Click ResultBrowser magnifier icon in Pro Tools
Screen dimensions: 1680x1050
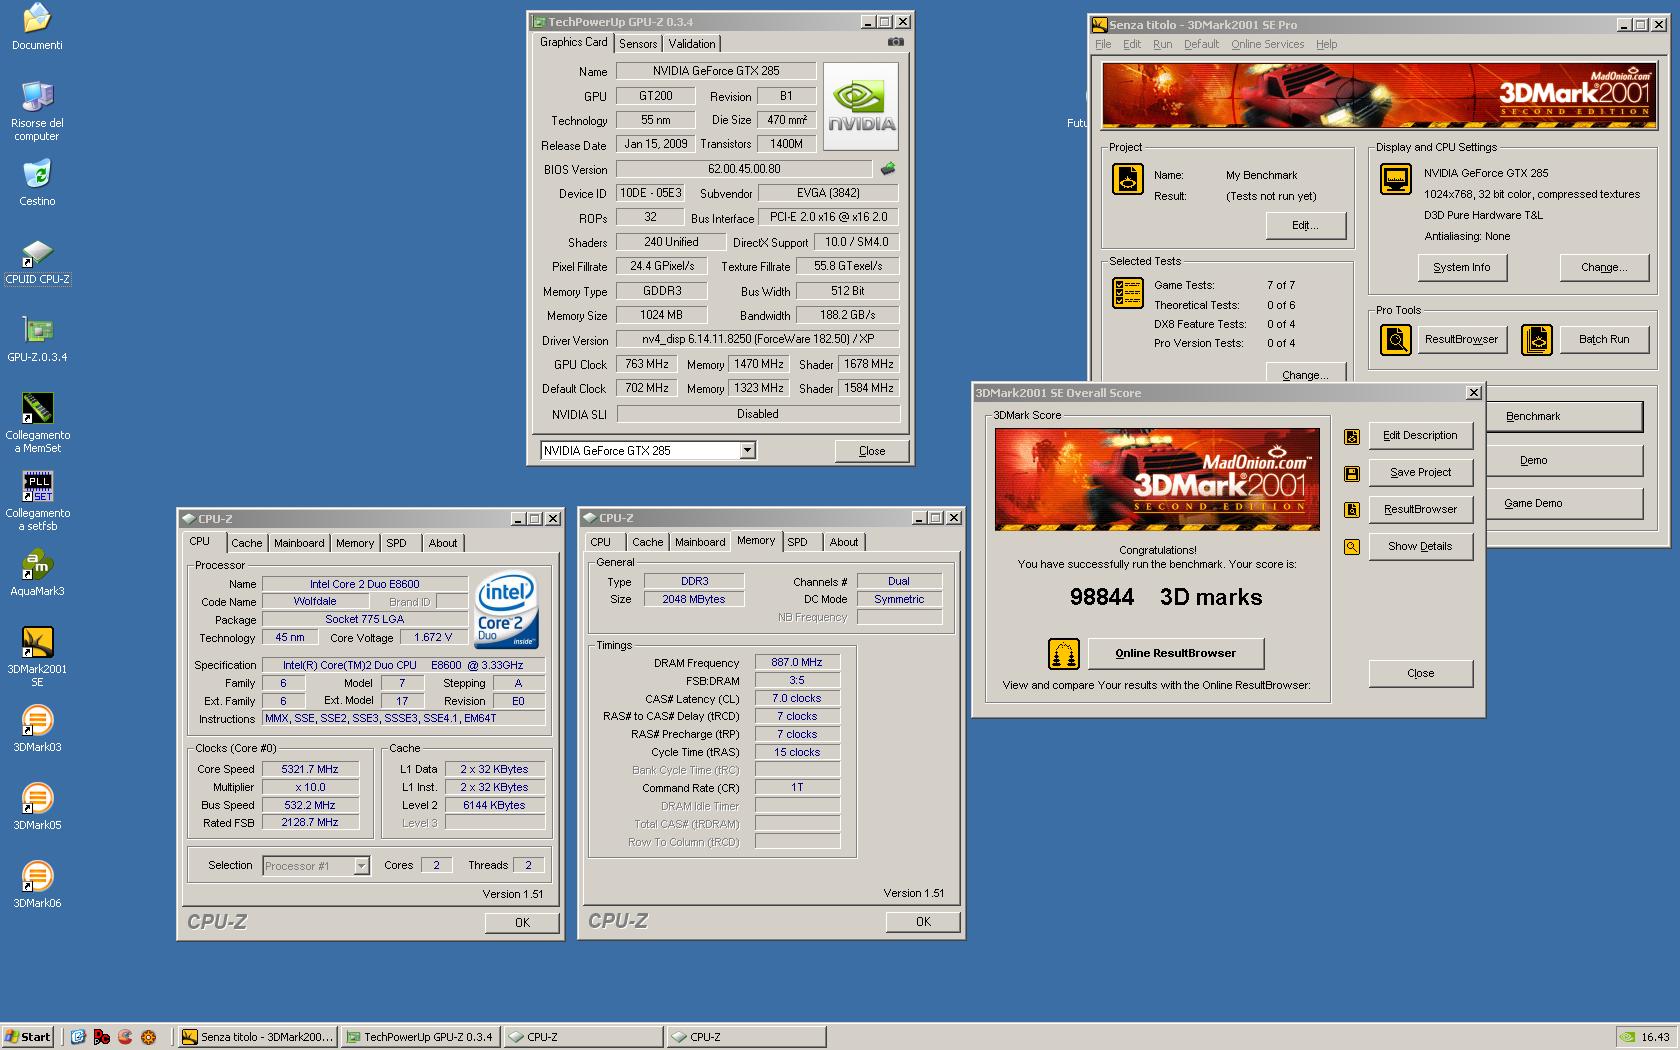click(x=1395, y=340)
